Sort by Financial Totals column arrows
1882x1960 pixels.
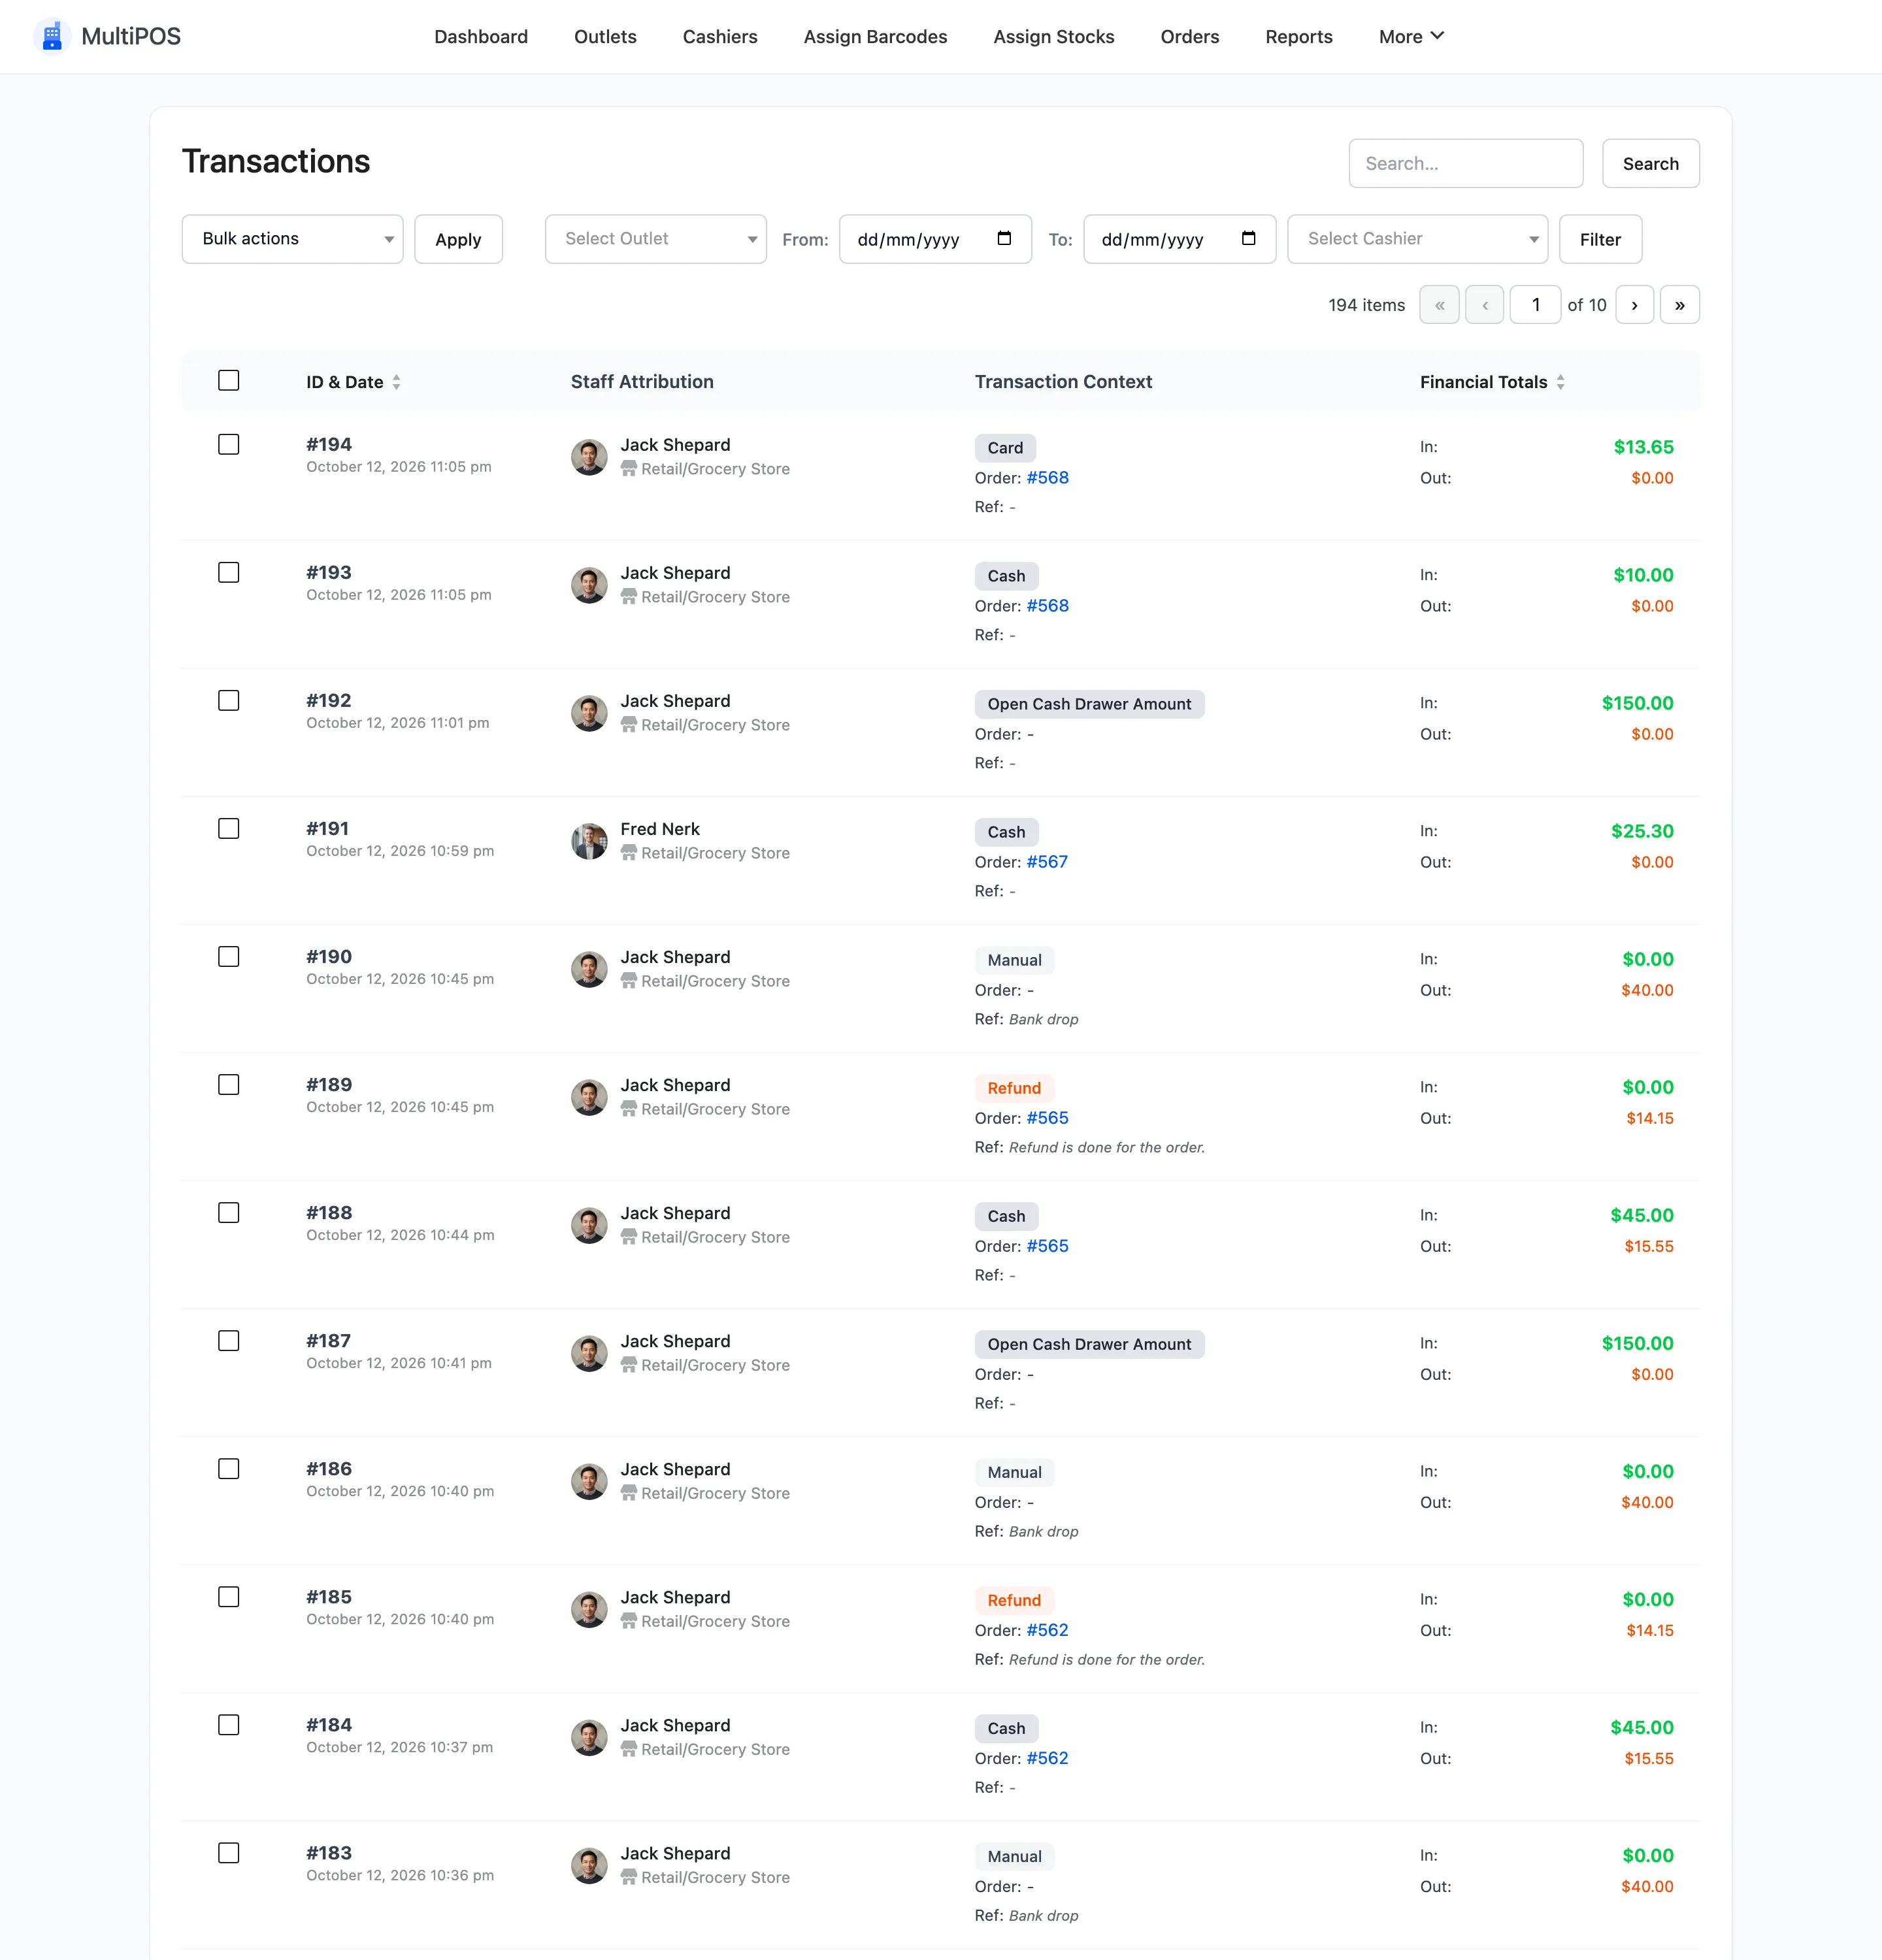coord(1560,382)
